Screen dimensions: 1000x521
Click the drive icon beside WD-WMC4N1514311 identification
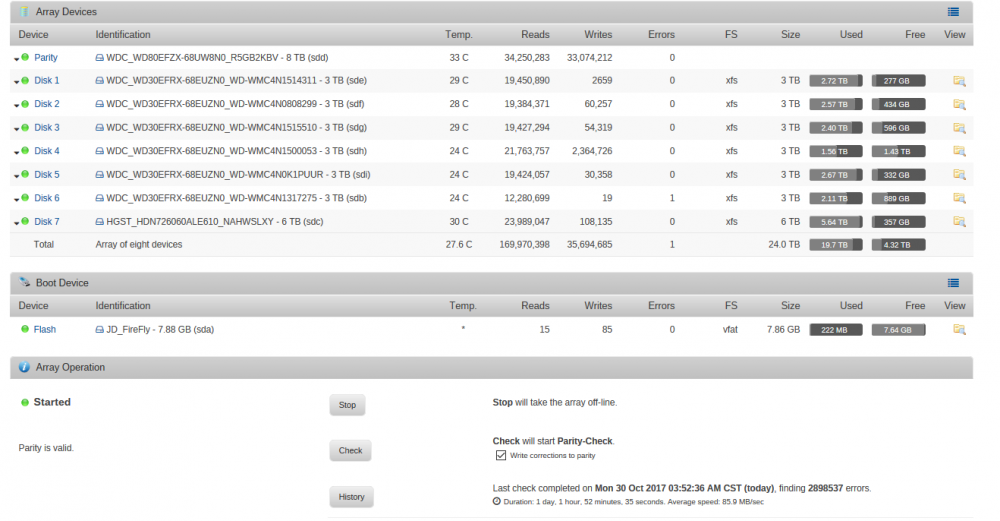click(99, 80)
